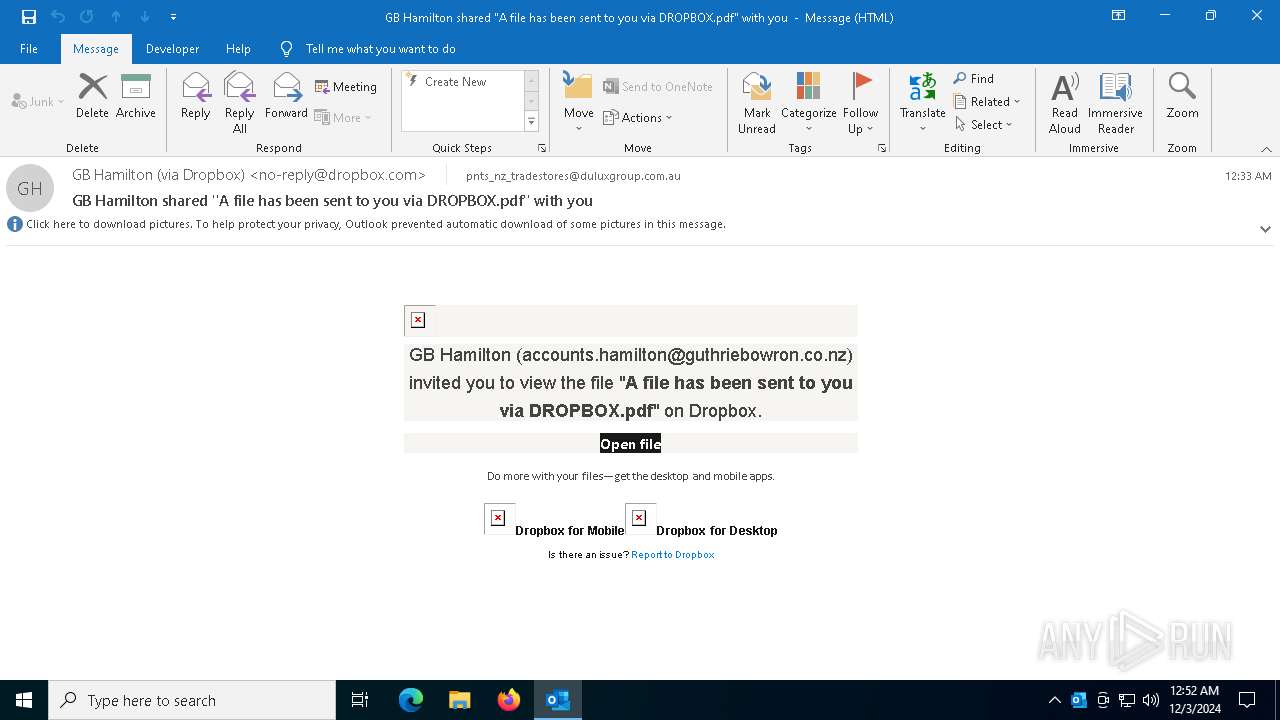Click recipient pnts_nz_tradestores@duluxgroup.com.au

click(573, 176)
